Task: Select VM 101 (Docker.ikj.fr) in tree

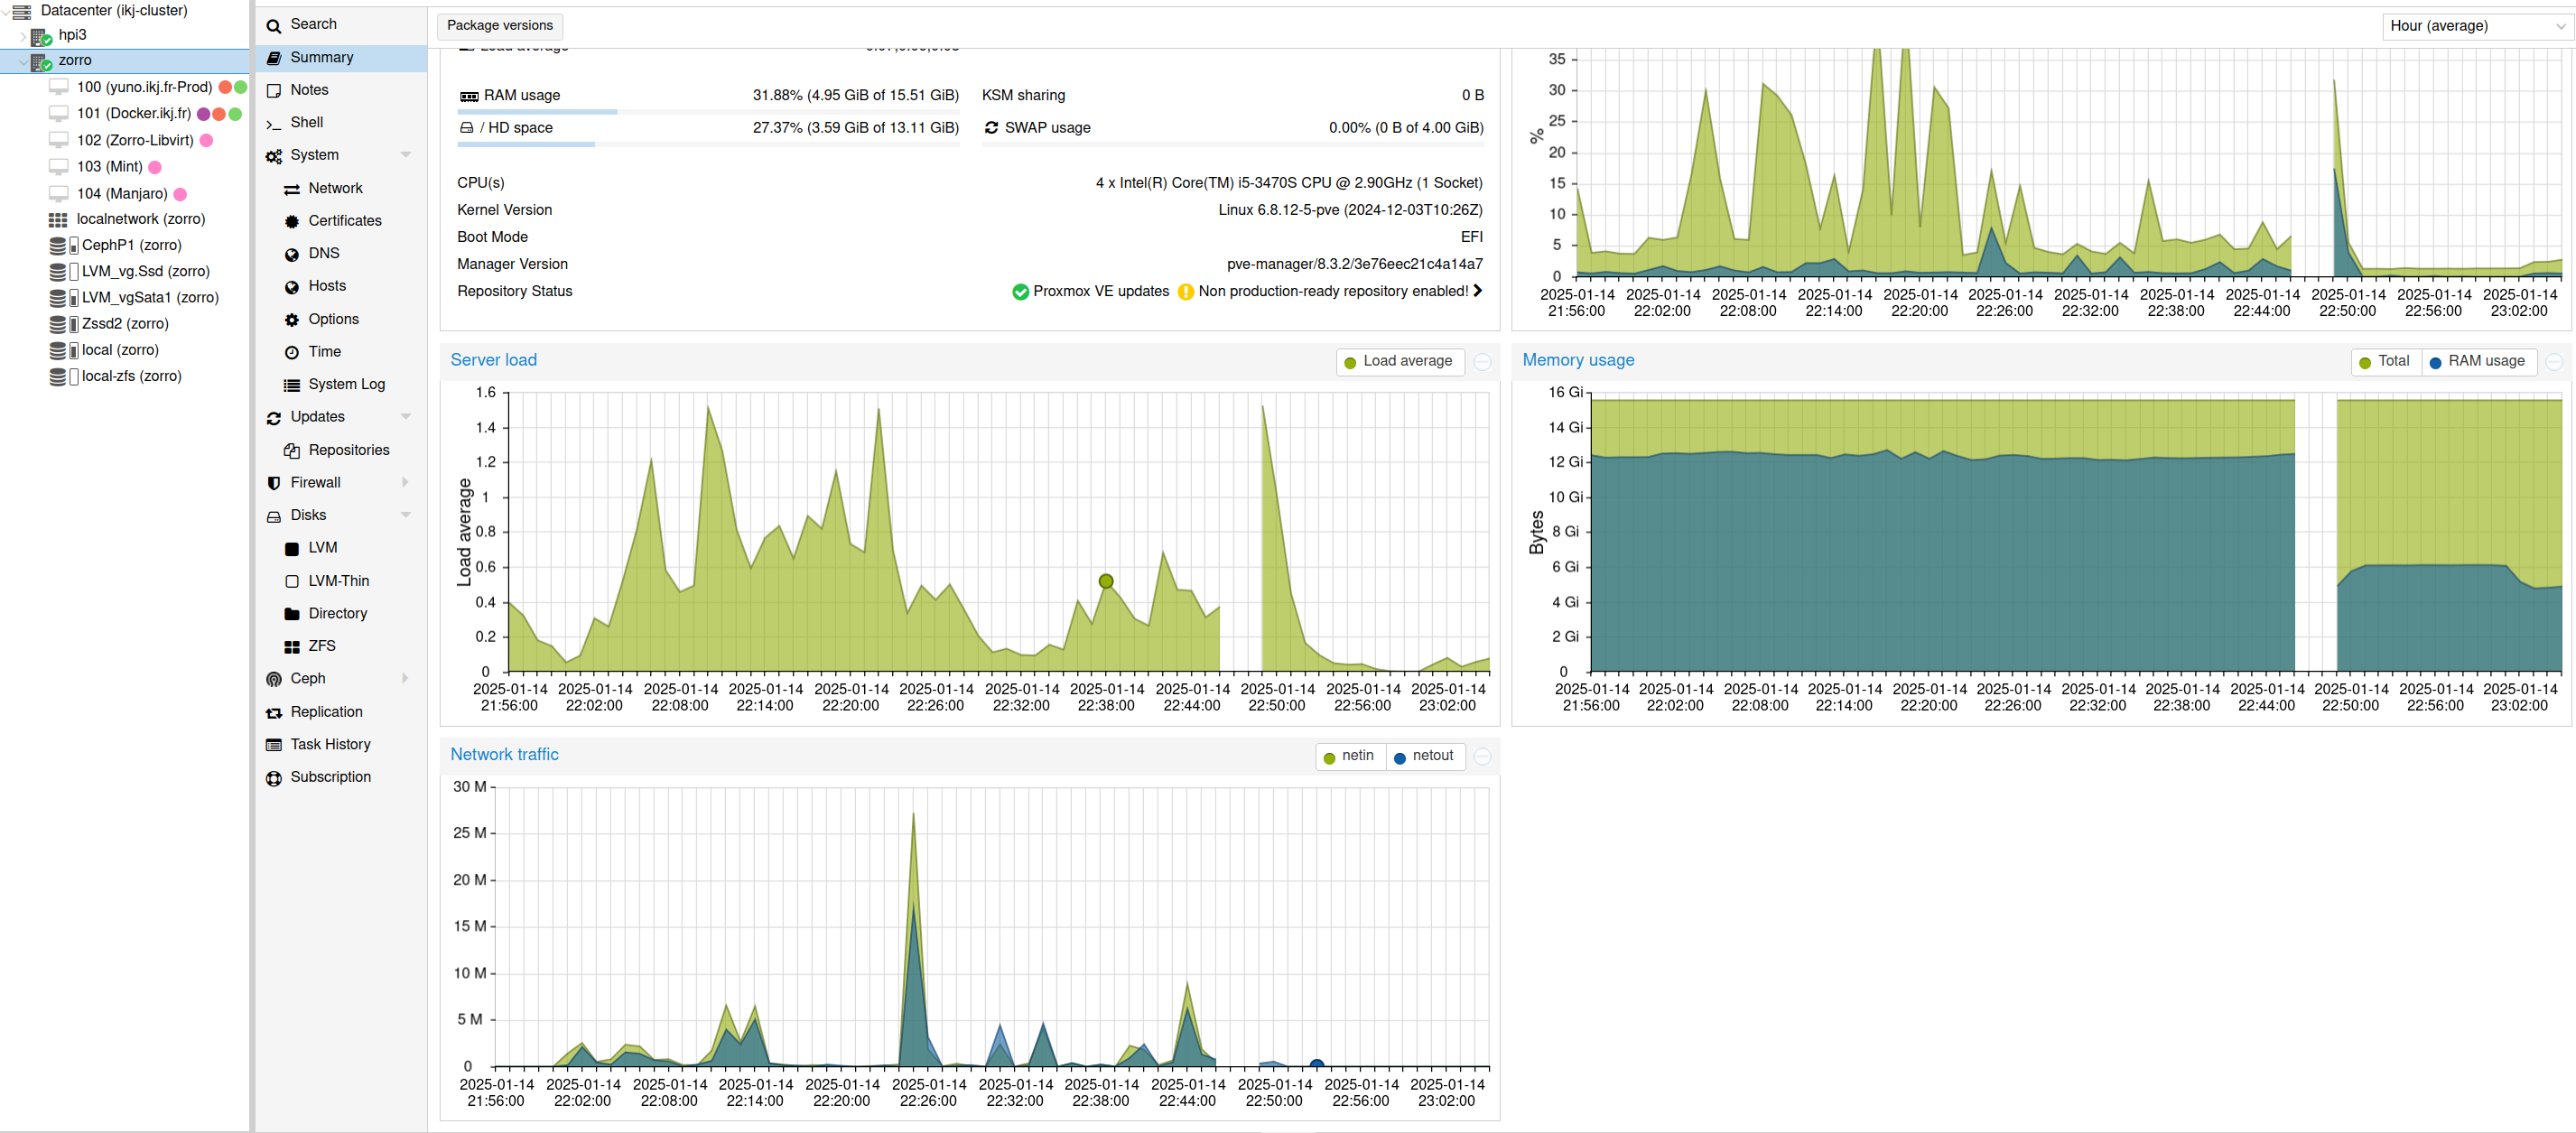Action: click(x=133, y=114)
